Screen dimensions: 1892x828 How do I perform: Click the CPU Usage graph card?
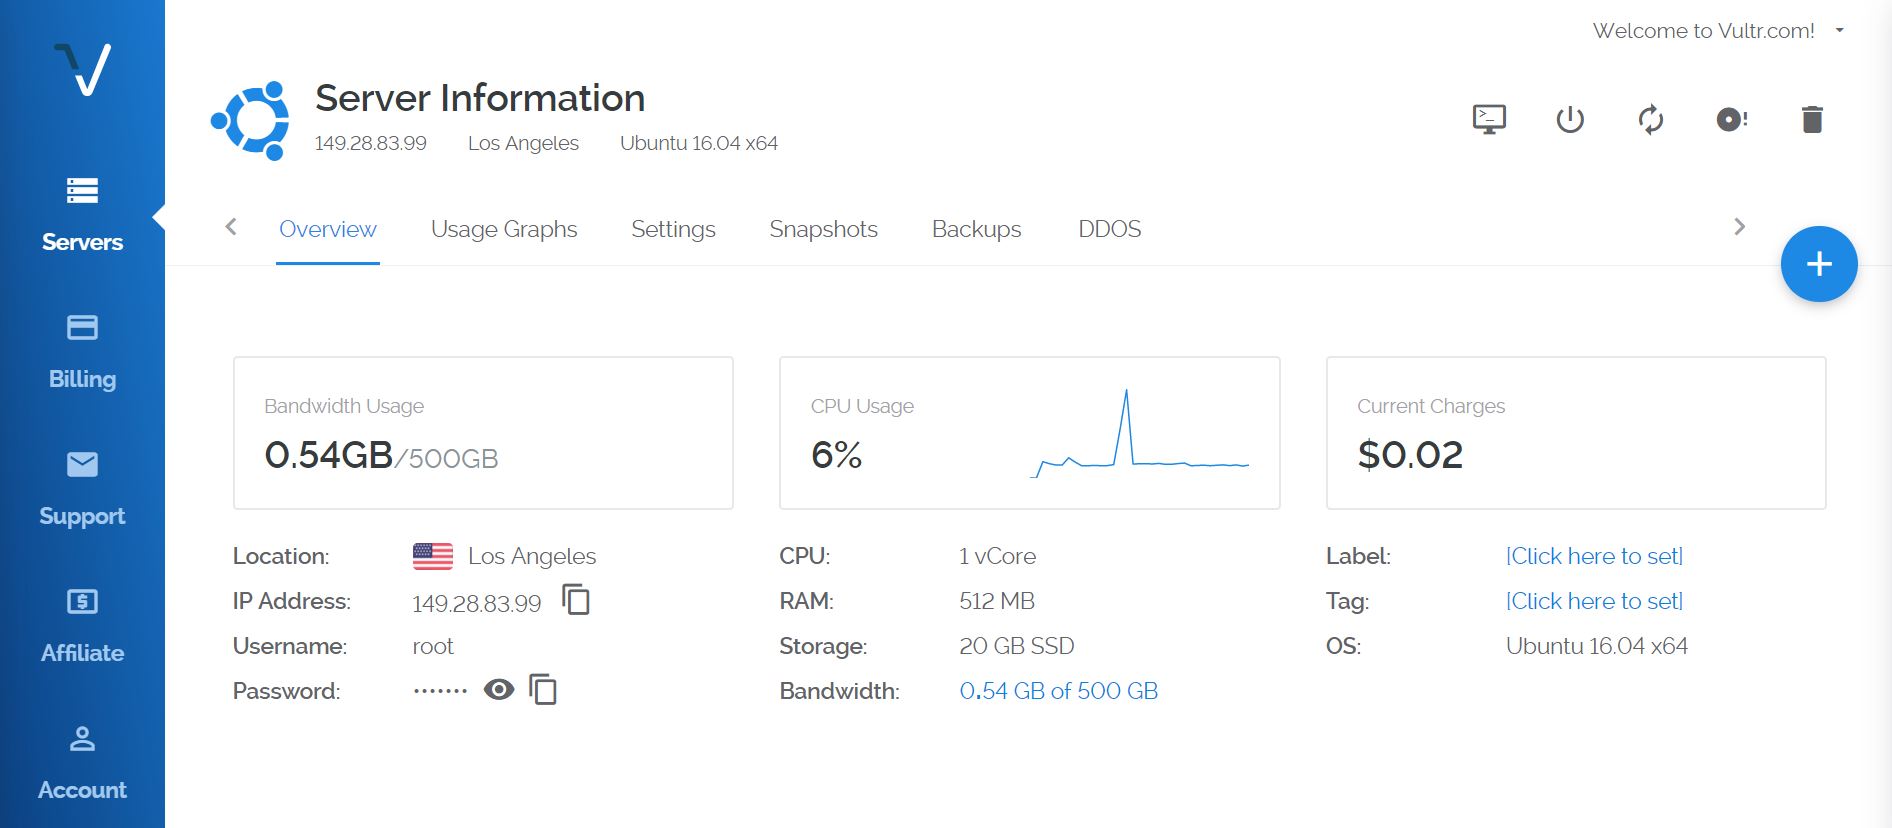pyautogui.click(x=1029, y=433)
